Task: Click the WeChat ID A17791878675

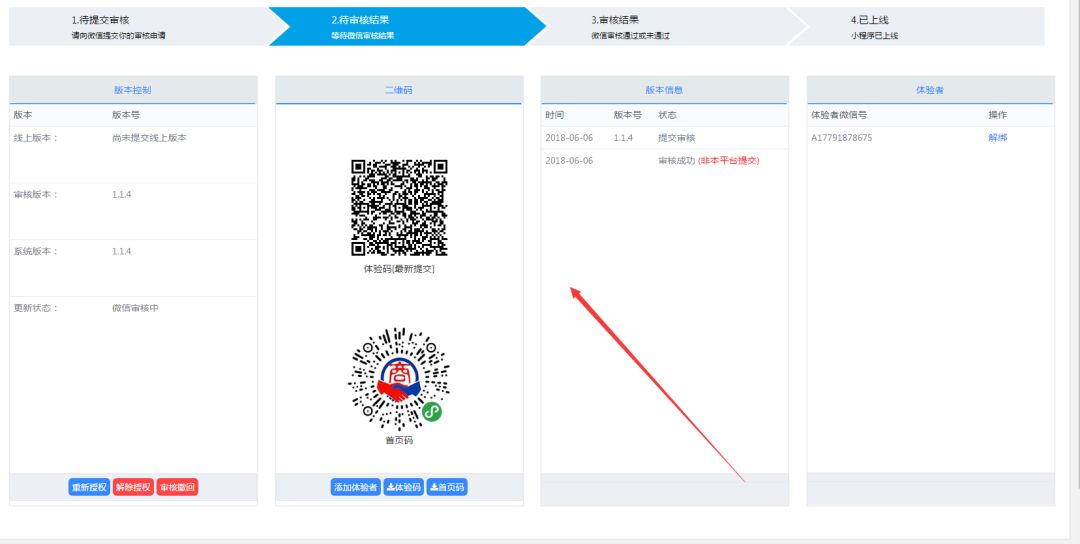Action: 842,138
